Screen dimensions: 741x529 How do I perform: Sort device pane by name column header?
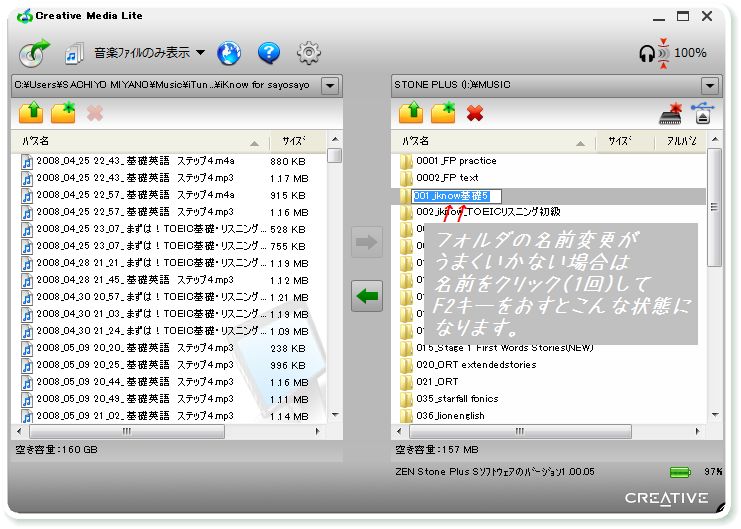pyautogui.click(x=493, y=141)
